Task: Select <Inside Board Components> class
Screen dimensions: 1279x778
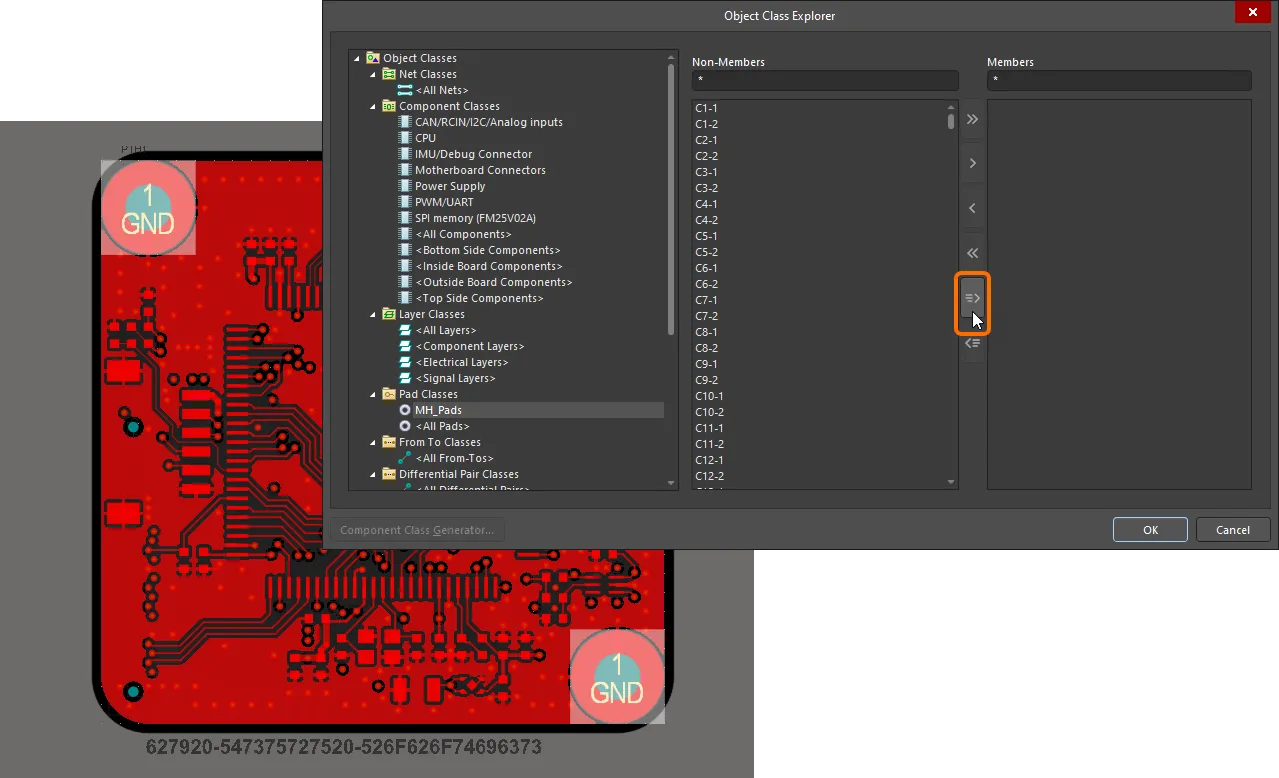Action: (x=489, y=266)
